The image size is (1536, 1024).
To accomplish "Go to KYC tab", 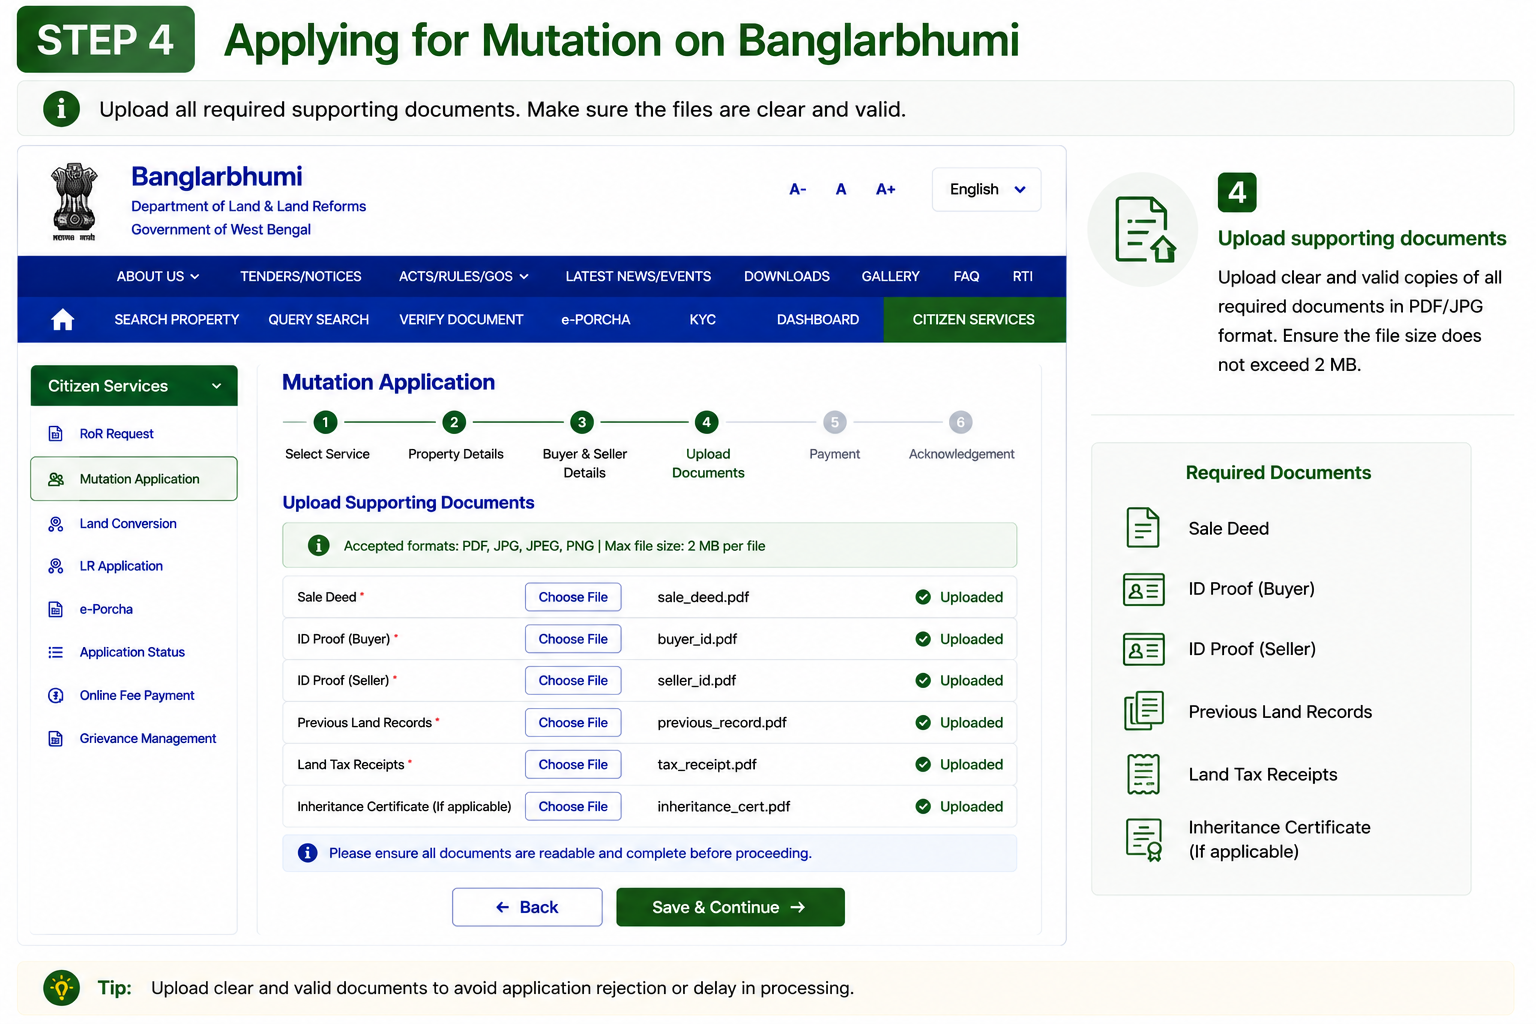I will (703, 319).
